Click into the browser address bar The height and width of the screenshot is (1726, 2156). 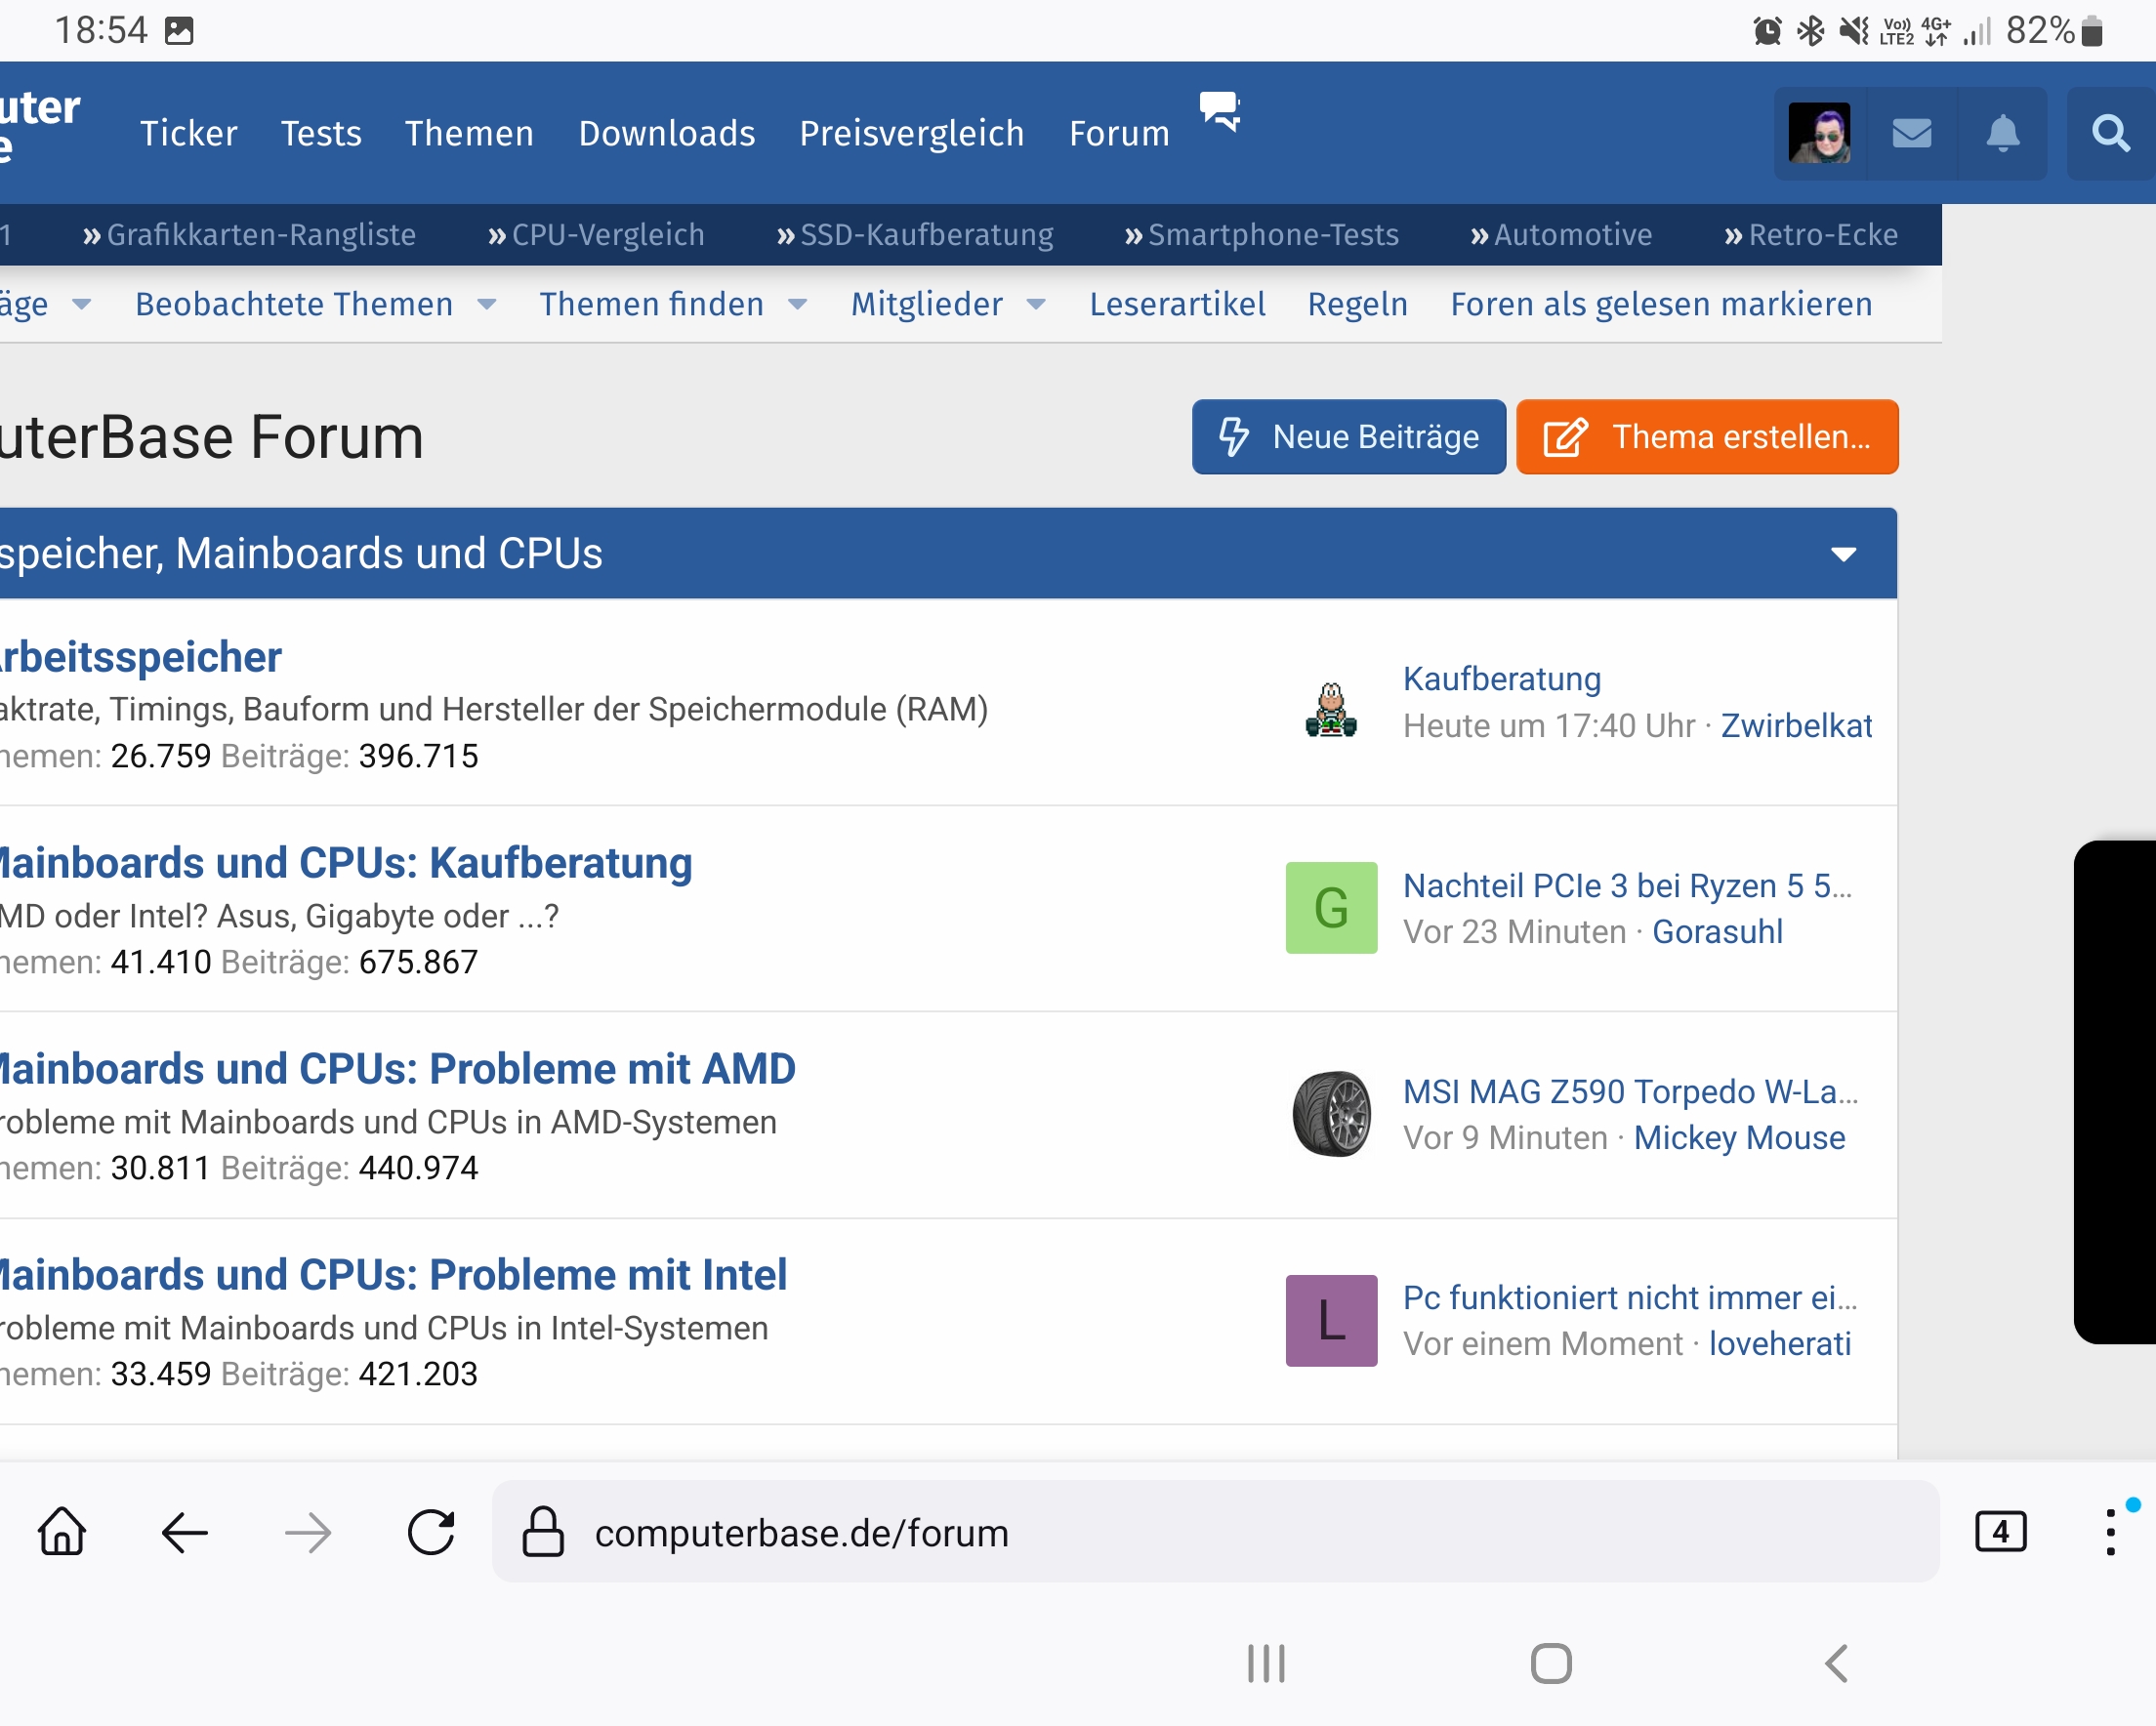[x=900, y=1533]
